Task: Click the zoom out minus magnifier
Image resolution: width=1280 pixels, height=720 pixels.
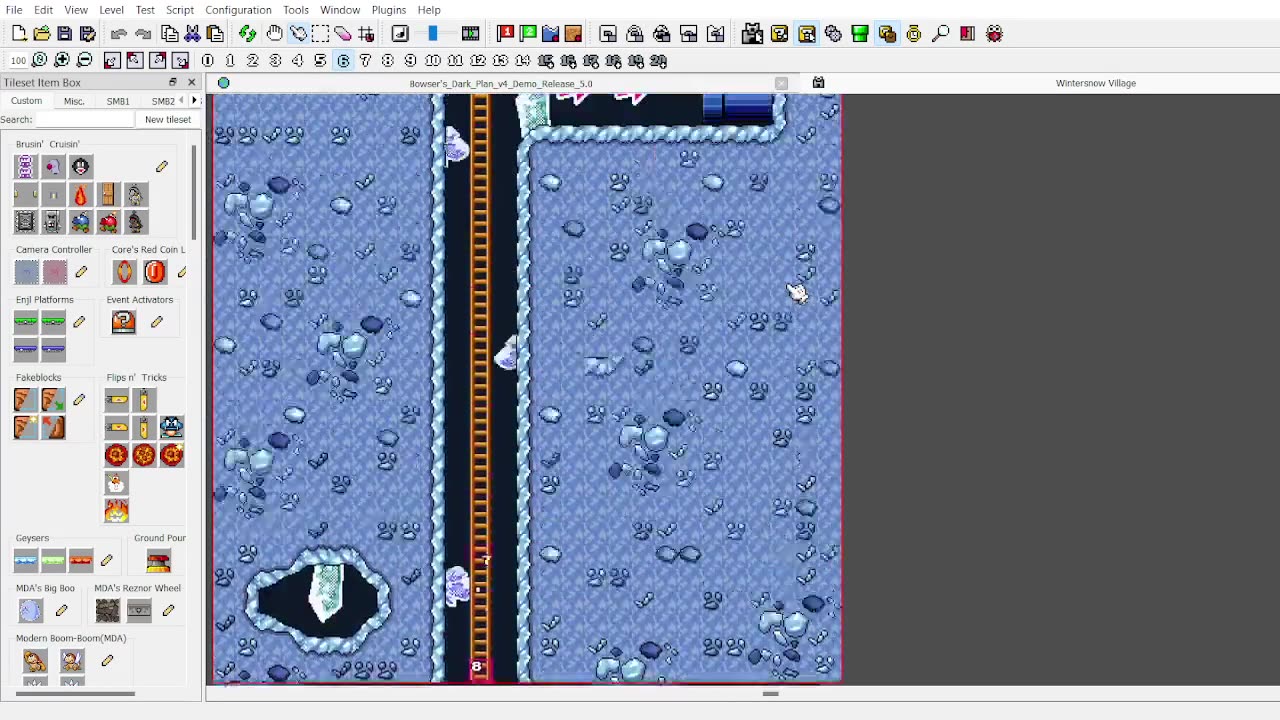Action: click(85, 61)
